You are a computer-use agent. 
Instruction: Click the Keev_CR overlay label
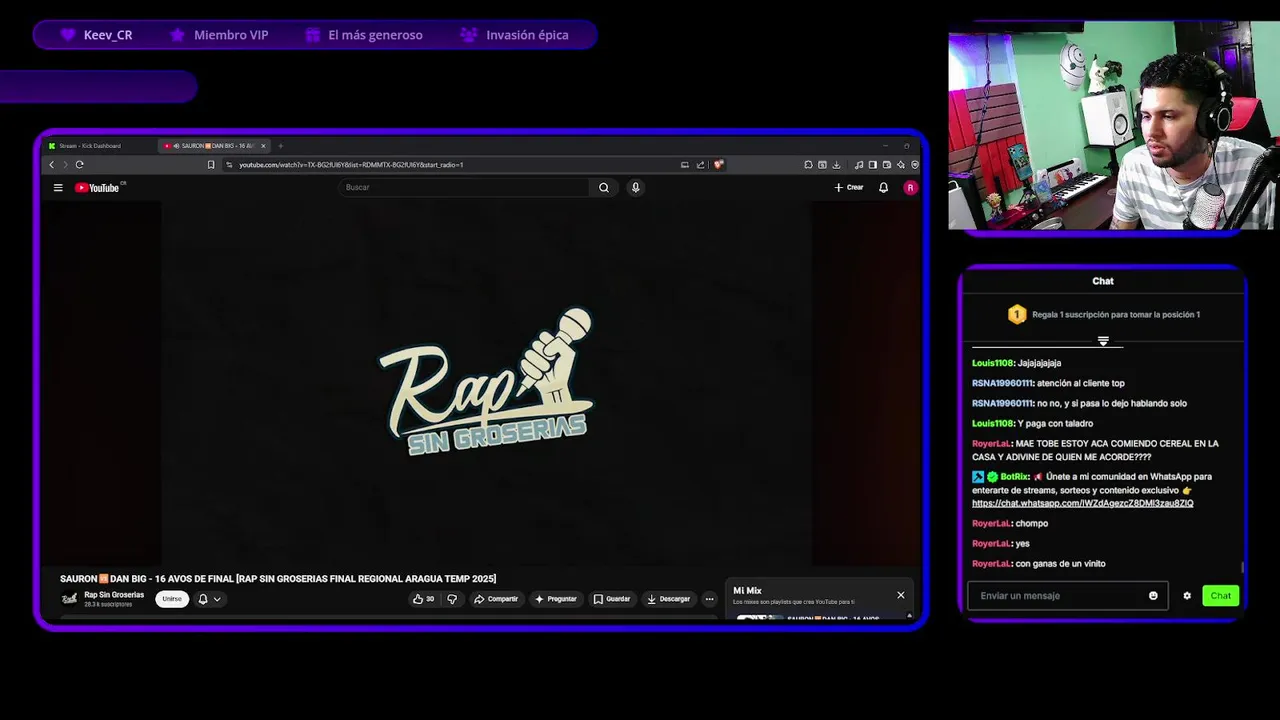(x=96, y=35)
